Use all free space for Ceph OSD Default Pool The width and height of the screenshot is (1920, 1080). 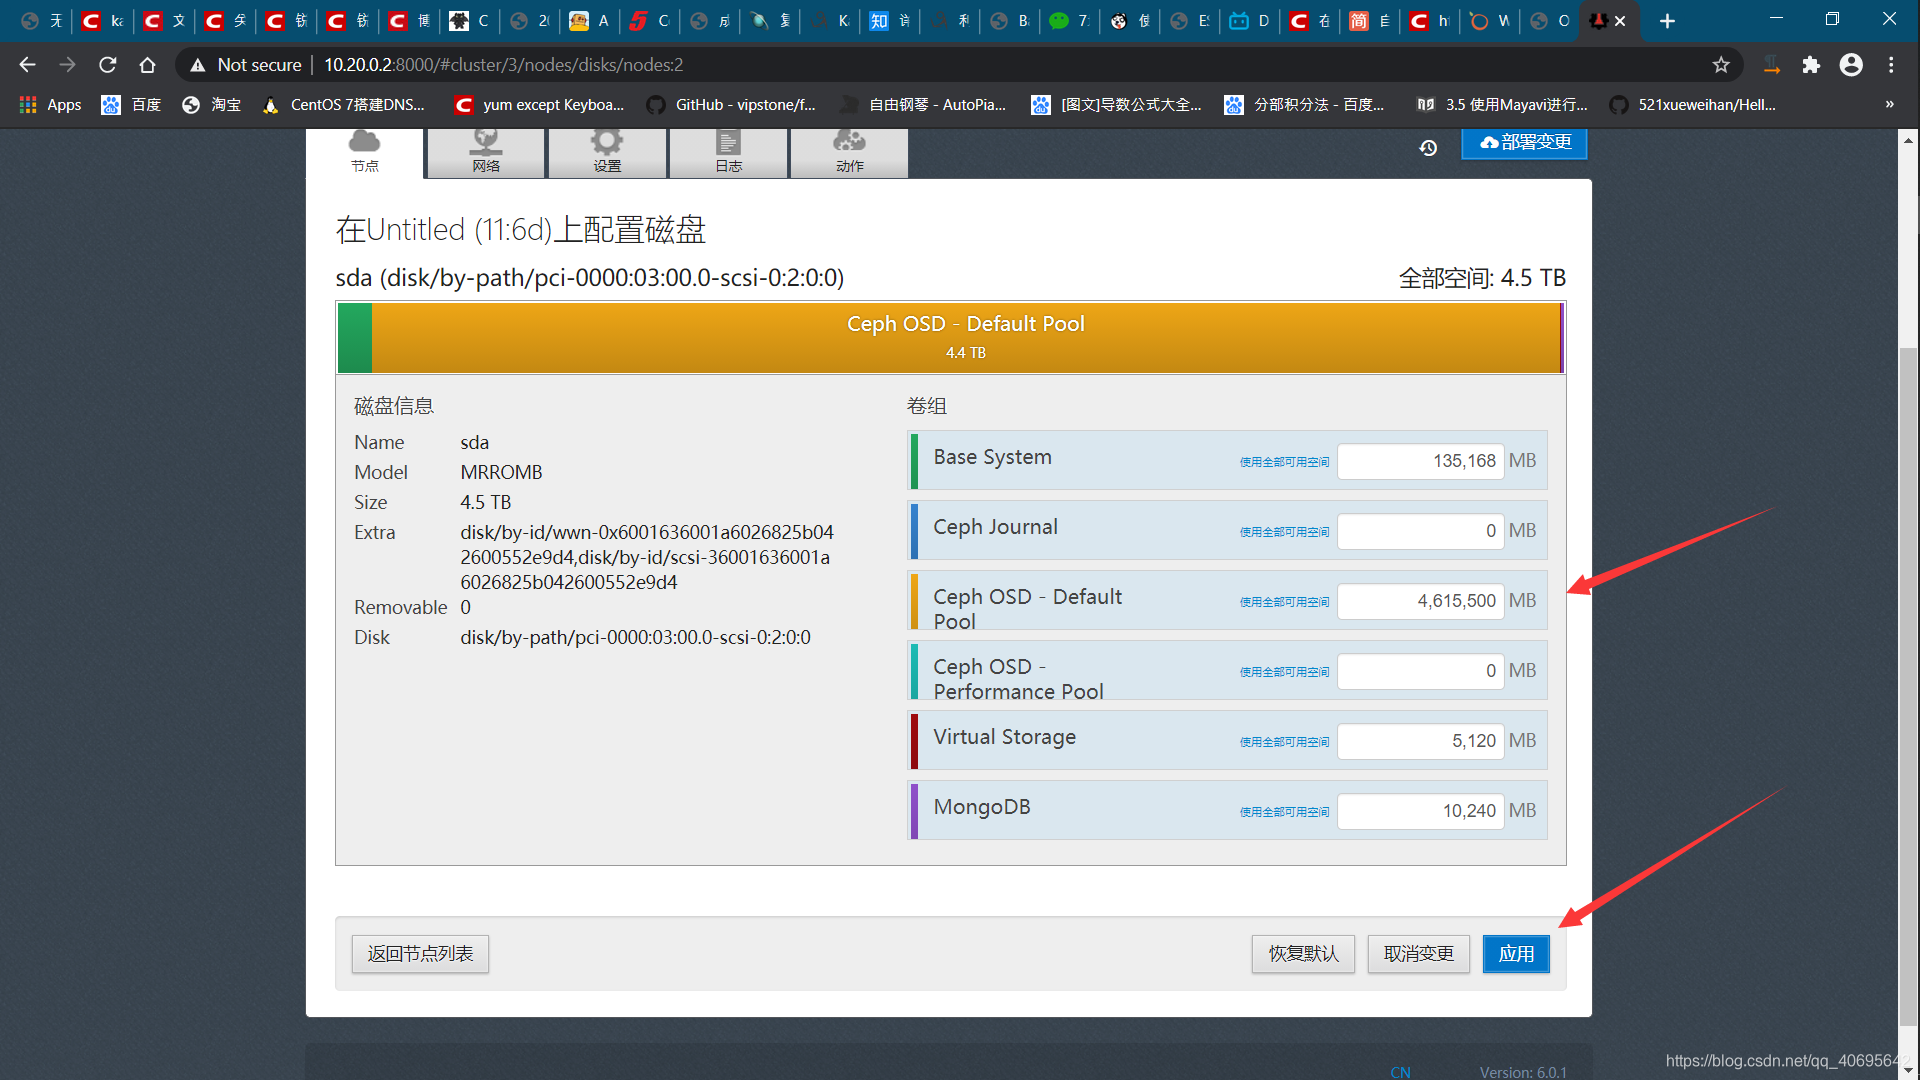pyautogui.click(x=1284, y=602)
